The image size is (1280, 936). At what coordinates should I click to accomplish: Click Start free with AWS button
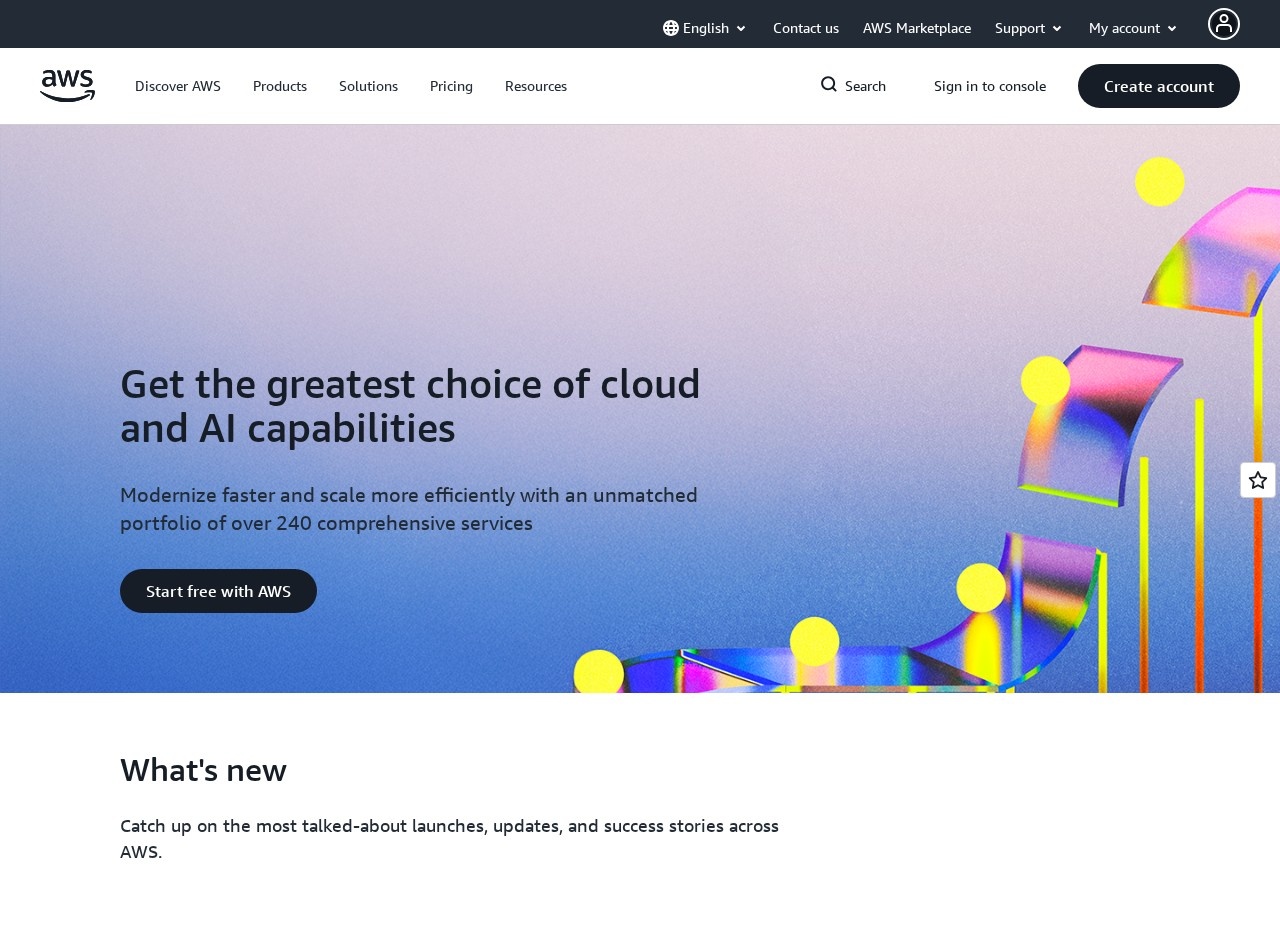coord(218,591)
